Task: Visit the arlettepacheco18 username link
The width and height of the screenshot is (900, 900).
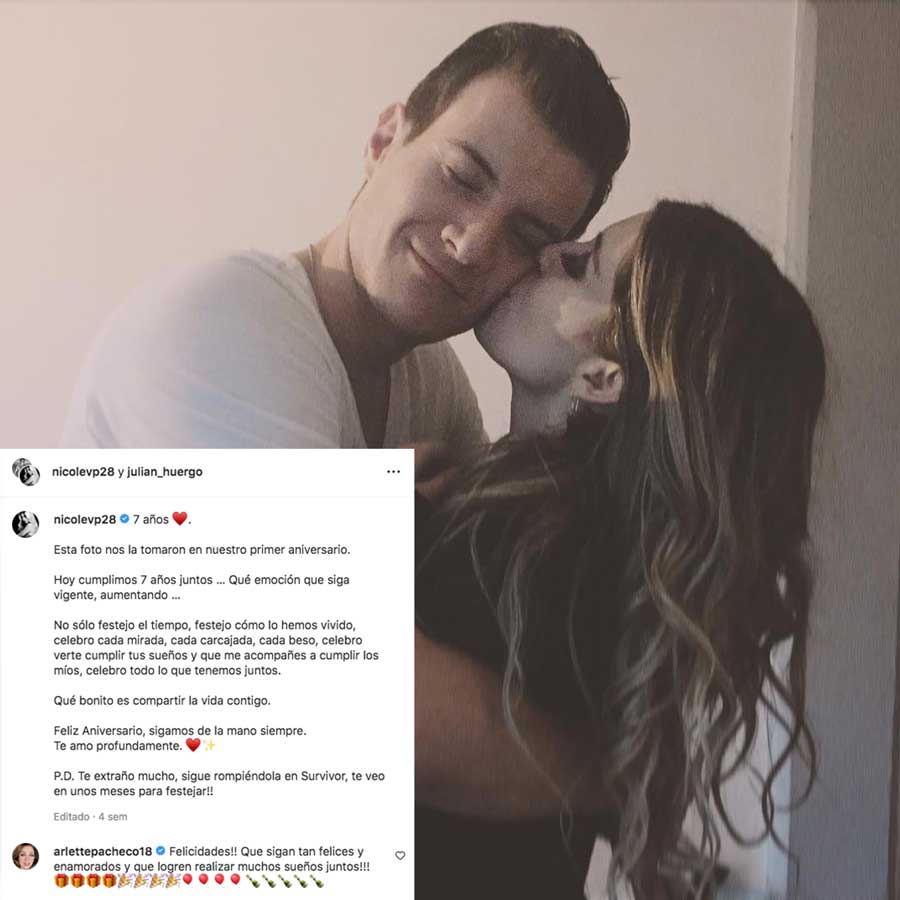Action: coord(103,851)
